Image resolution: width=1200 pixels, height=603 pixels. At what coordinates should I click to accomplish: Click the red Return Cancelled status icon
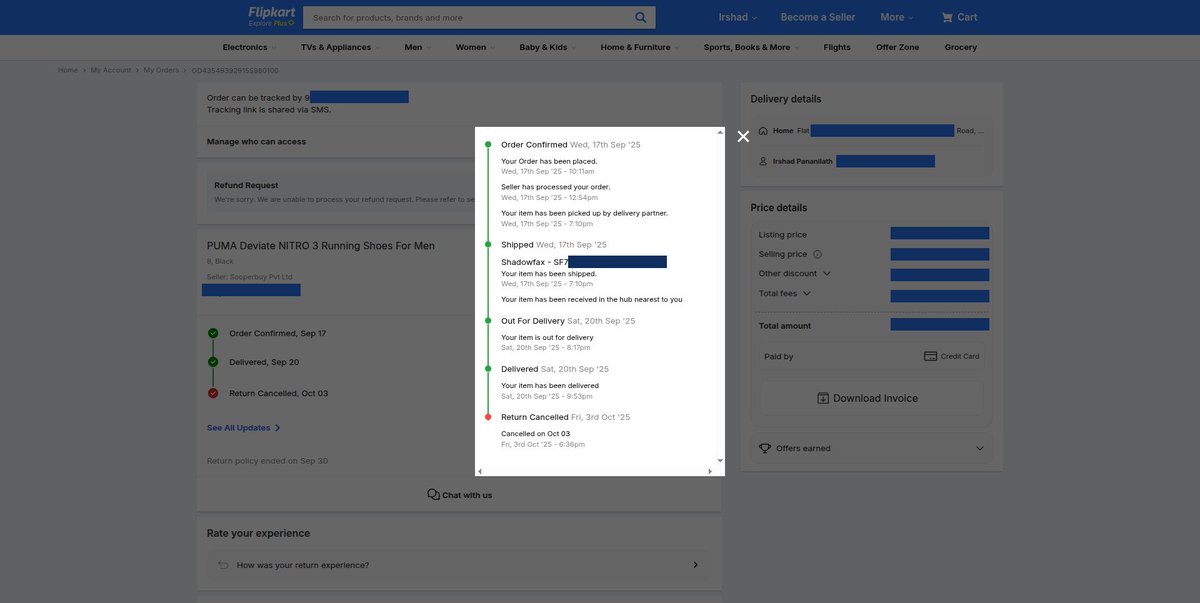(213, 393)
